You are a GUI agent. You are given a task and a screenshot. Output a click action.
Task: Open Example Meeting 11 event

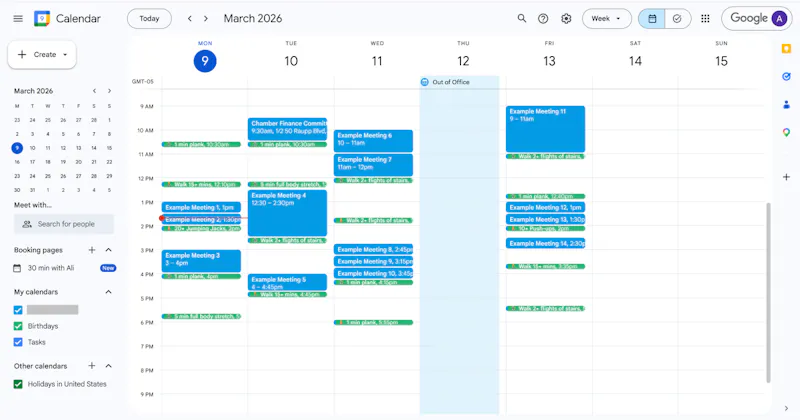tap(545, 129)
